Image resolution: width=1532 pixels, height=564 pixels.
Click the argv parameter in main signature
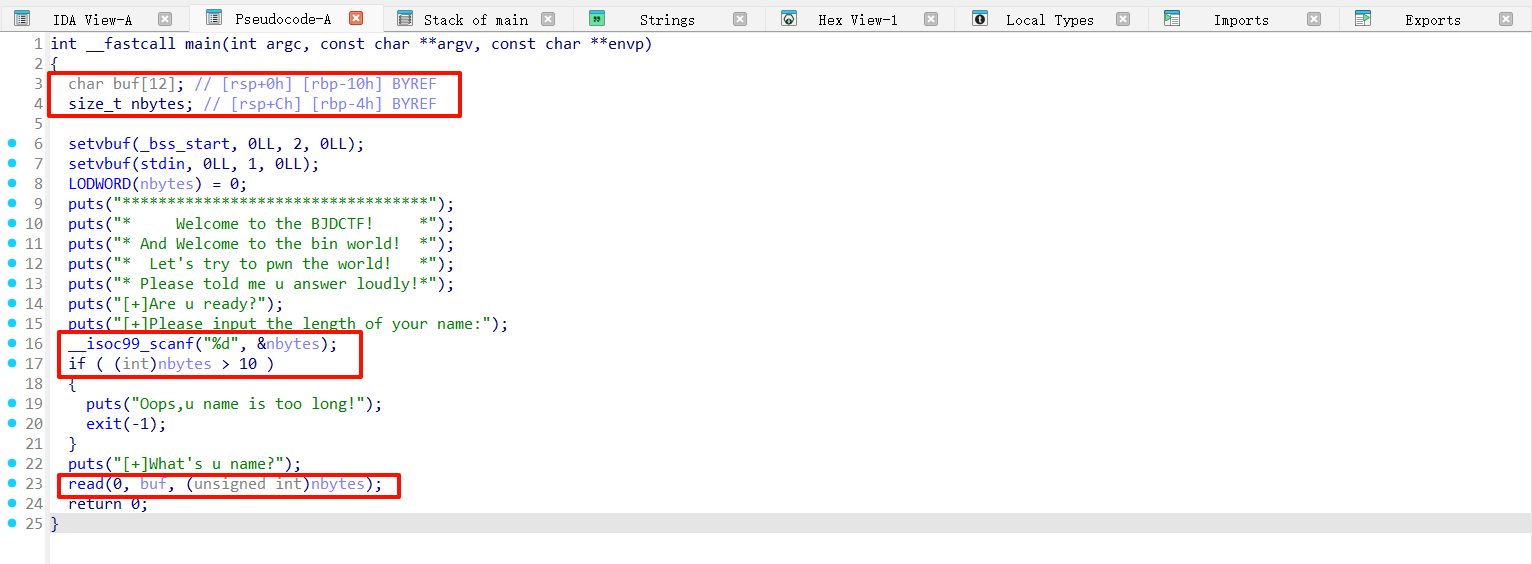pyautogui.click(x=454, y=44)
